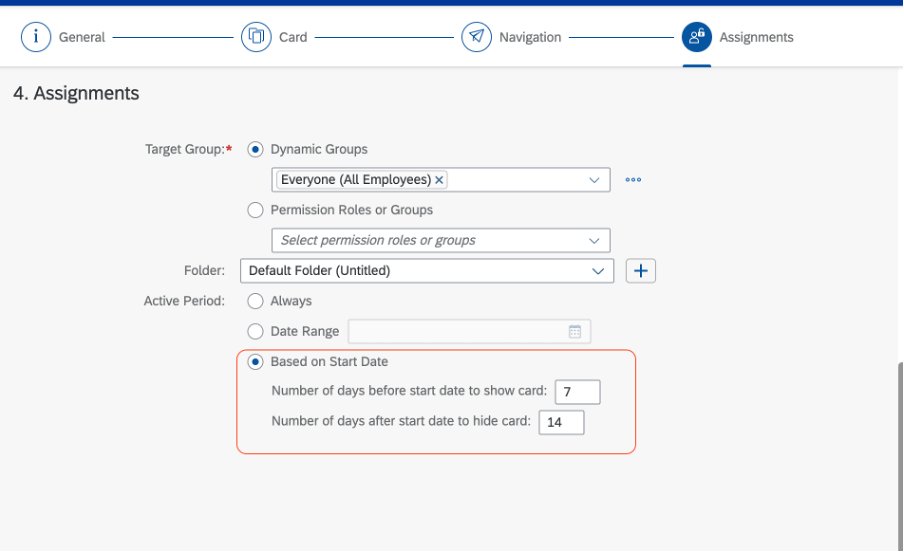Click the Navigation paper plane icon
The image size is (904, 552).
click(476, 37)
